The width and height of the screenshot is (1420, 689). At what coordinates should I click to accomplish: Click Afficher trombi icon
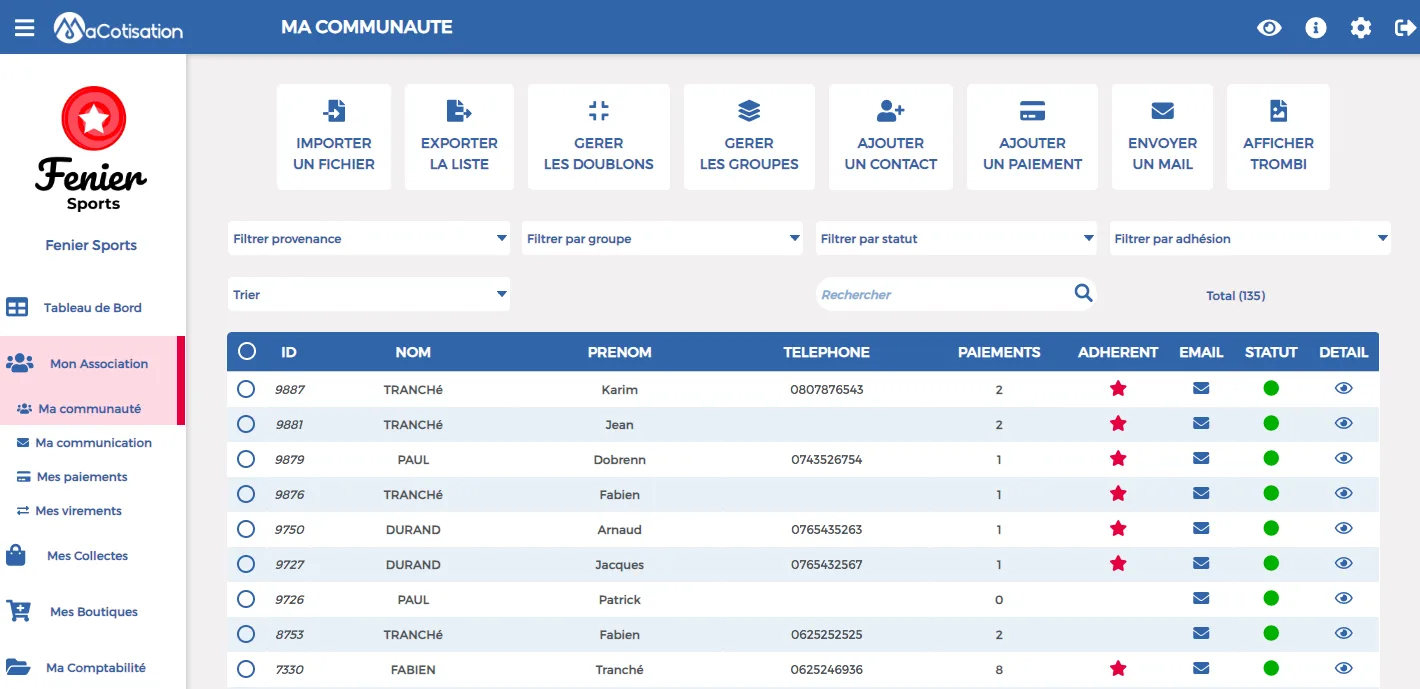pyautogui.click(x=1278, y=110)
